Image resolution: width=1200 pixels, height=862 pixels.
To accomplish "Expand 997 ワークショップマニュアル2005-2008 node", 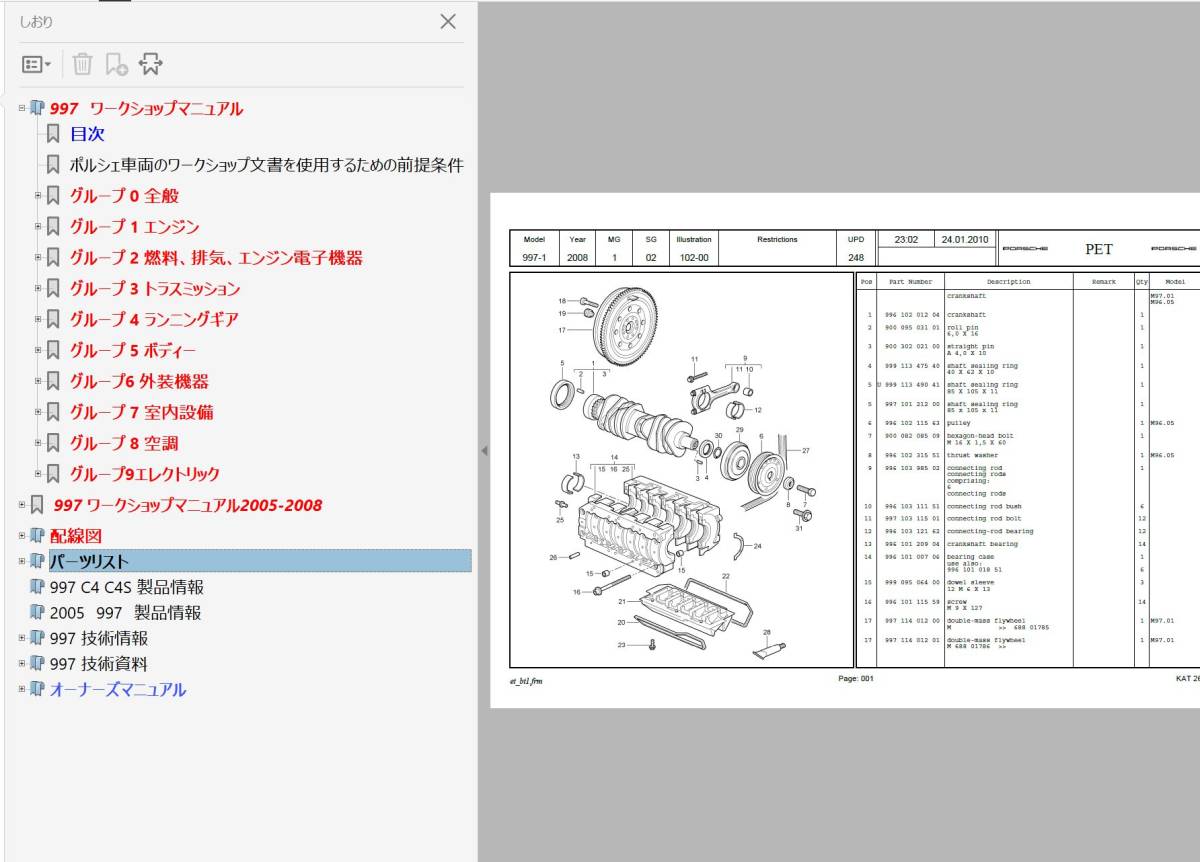I will pyautogui.click(x=22, y=505).
